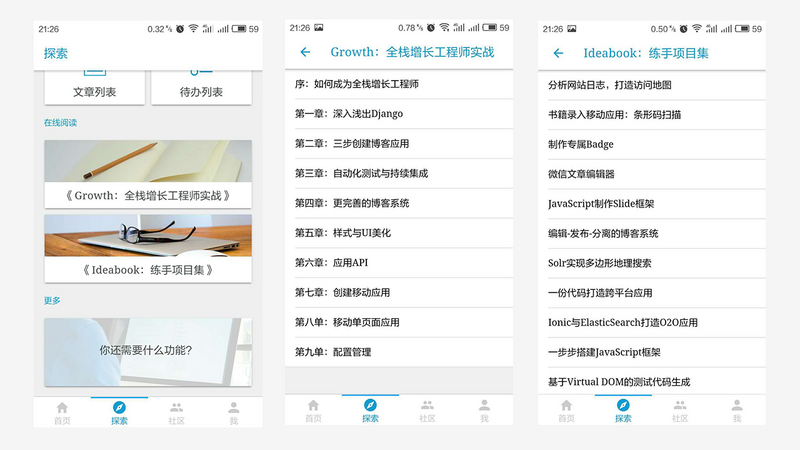This screenshot has width=800, height=450.
Task: Open the 《Growth：全栈增长工程师实战》 book card
Action: pos(148,174)
